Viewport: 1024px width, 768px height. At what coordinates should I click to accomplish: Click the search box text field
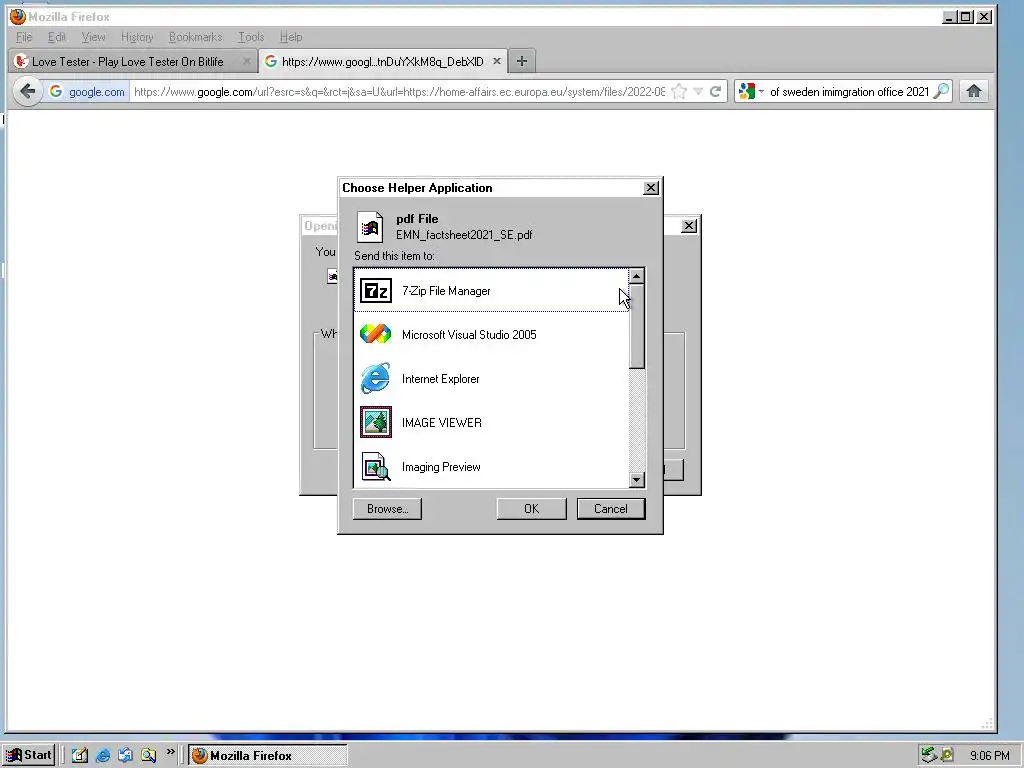tap(849, 91)
